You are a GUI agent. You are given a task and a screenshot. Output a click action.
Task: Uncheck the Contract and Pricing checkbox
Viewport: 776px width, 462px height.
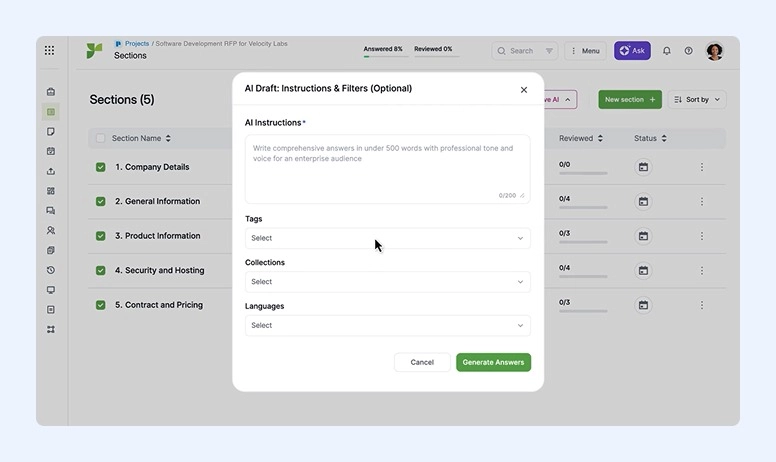(x=100, y=305)
